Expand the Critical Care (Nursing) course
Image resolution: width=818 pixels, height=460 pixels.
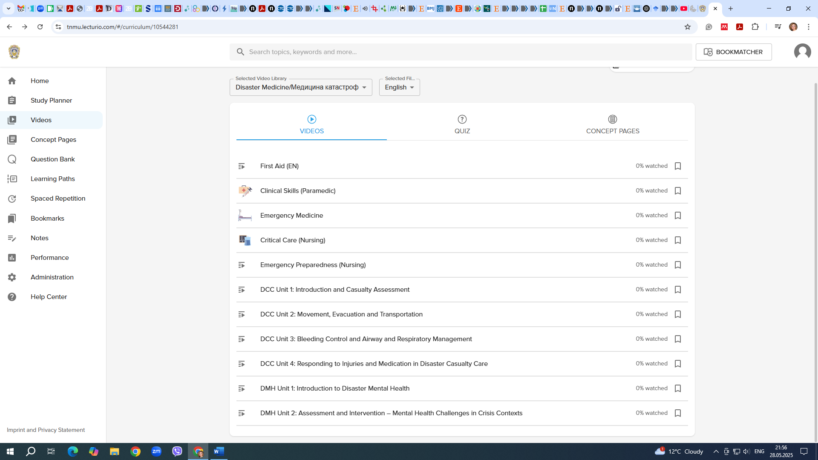tap(292, 240)
